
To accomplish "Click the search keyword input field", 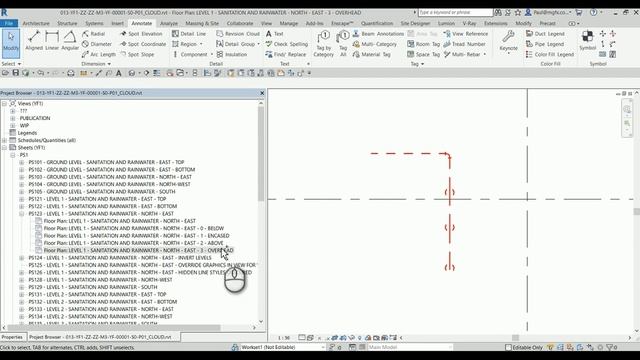I will (455, 13).
